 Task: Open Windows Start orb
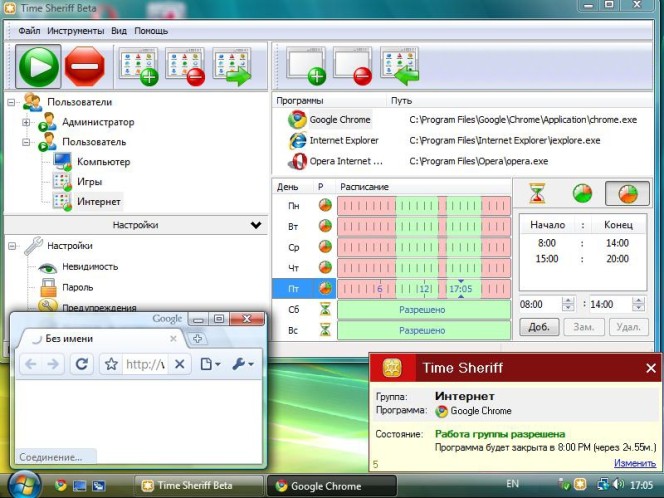click(24, 485)
